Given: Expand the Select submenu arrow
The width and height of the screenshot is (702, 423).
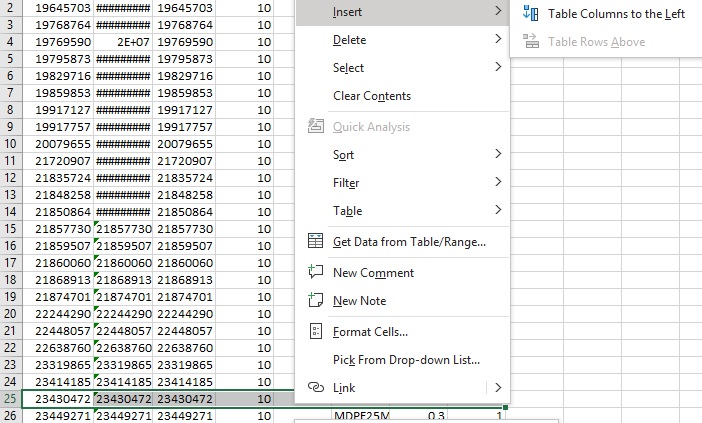Looking at the screenshot, I should pyautogui.click(x=498, y=67).
